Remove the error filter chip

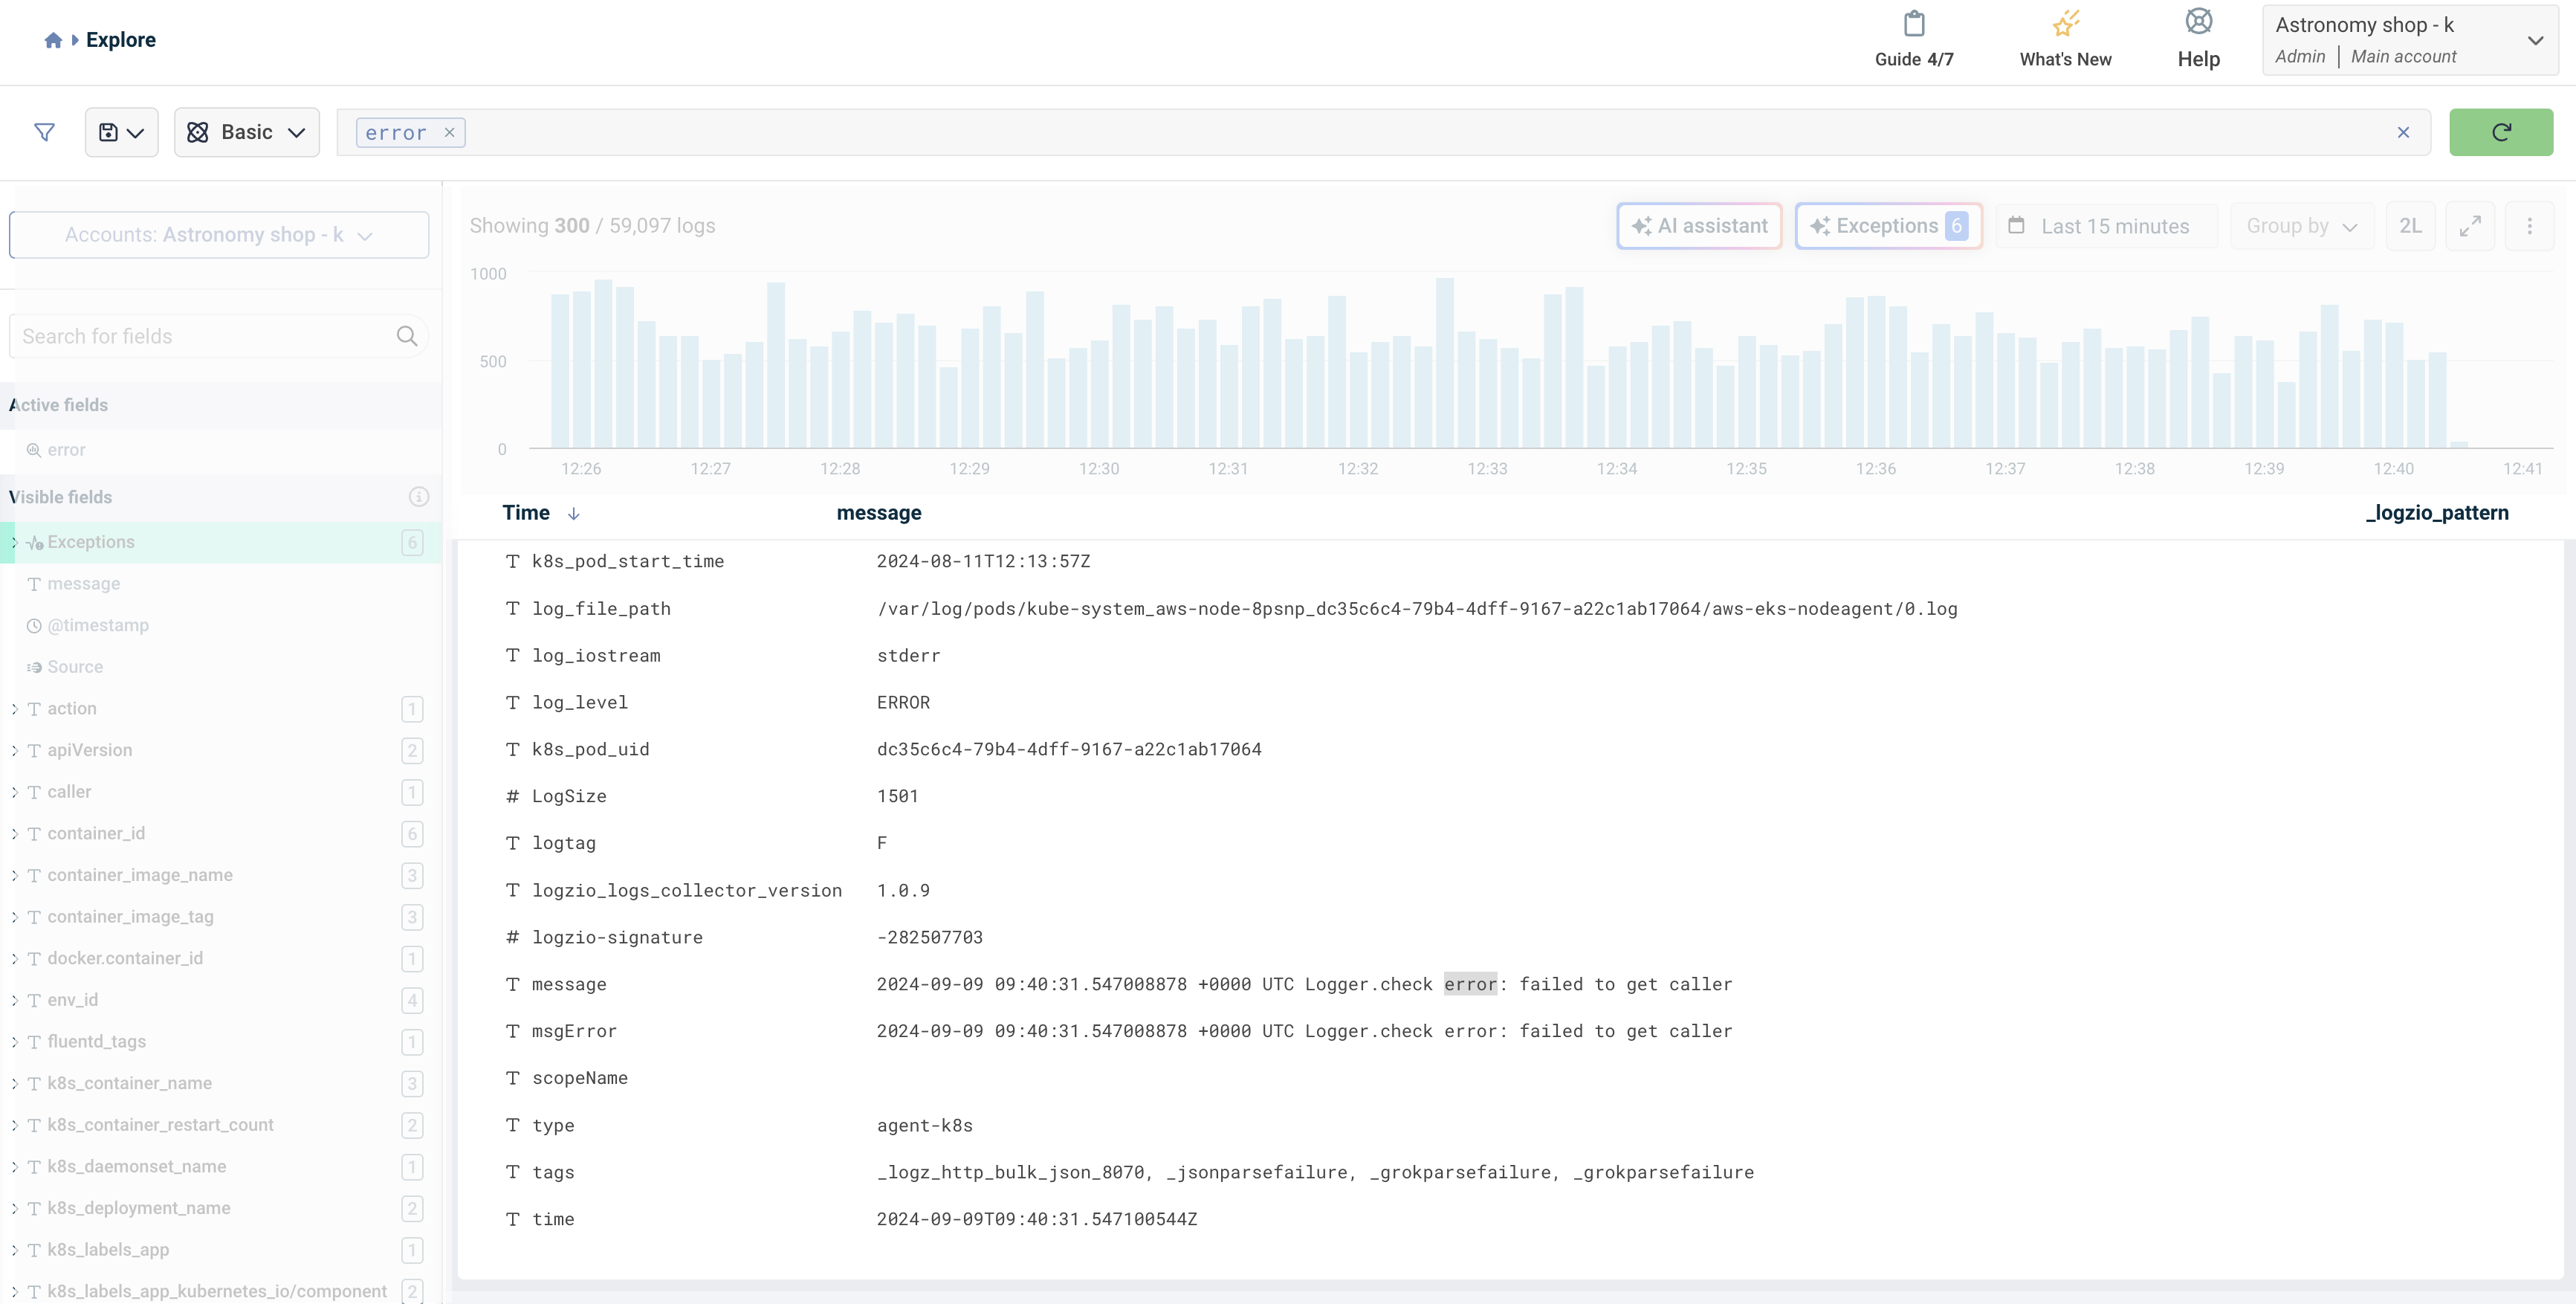pyautogui.click(x=449, y=132)
